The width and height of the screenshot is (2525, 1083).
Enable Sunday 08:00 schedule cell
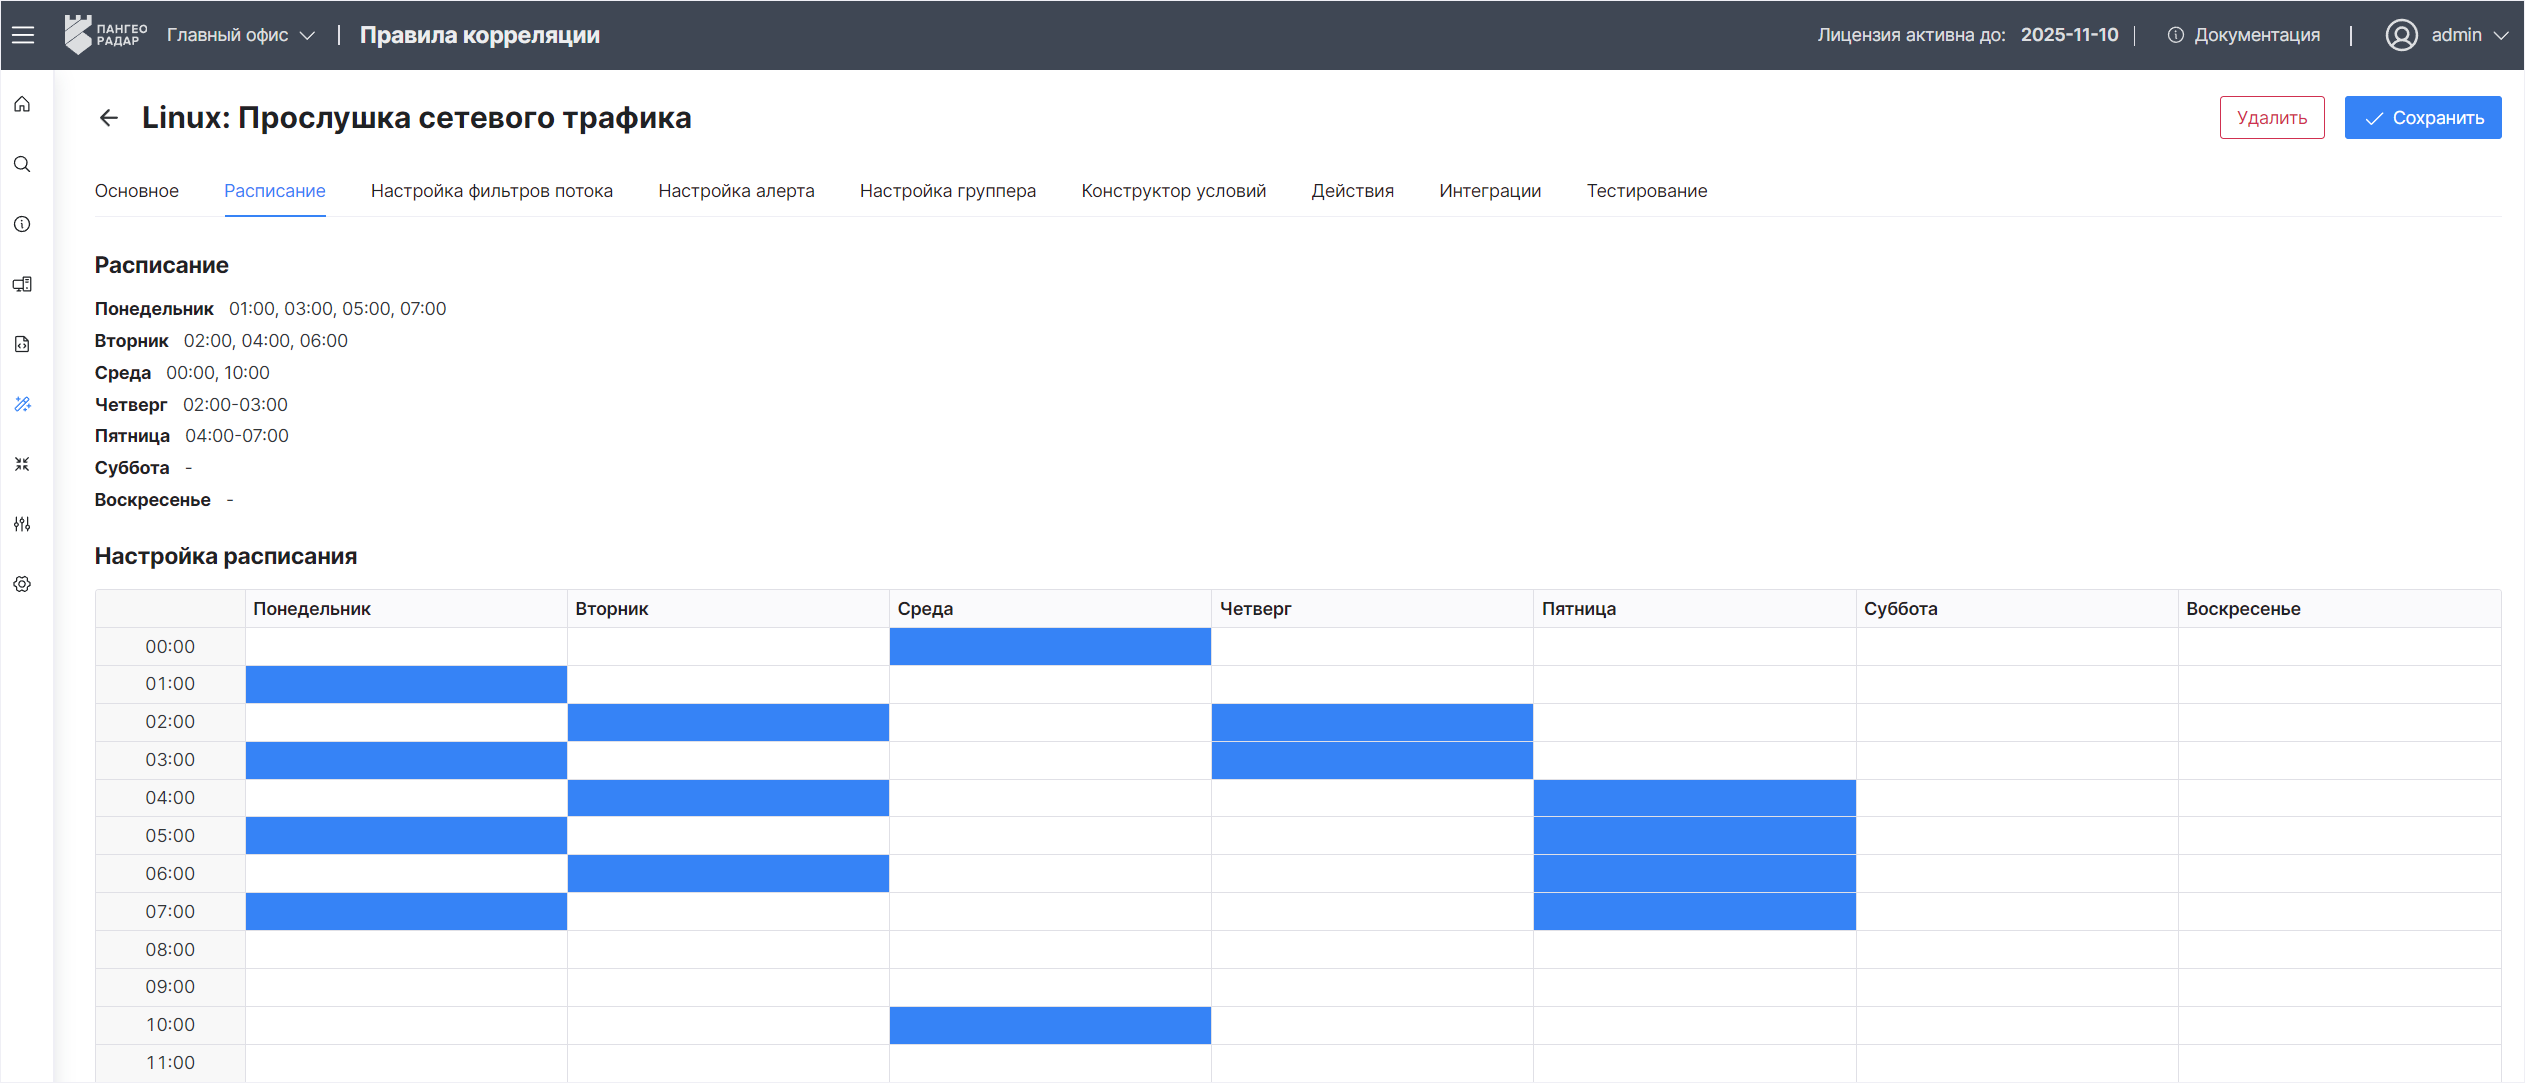pyautogui.click(x=2339, y=949)
